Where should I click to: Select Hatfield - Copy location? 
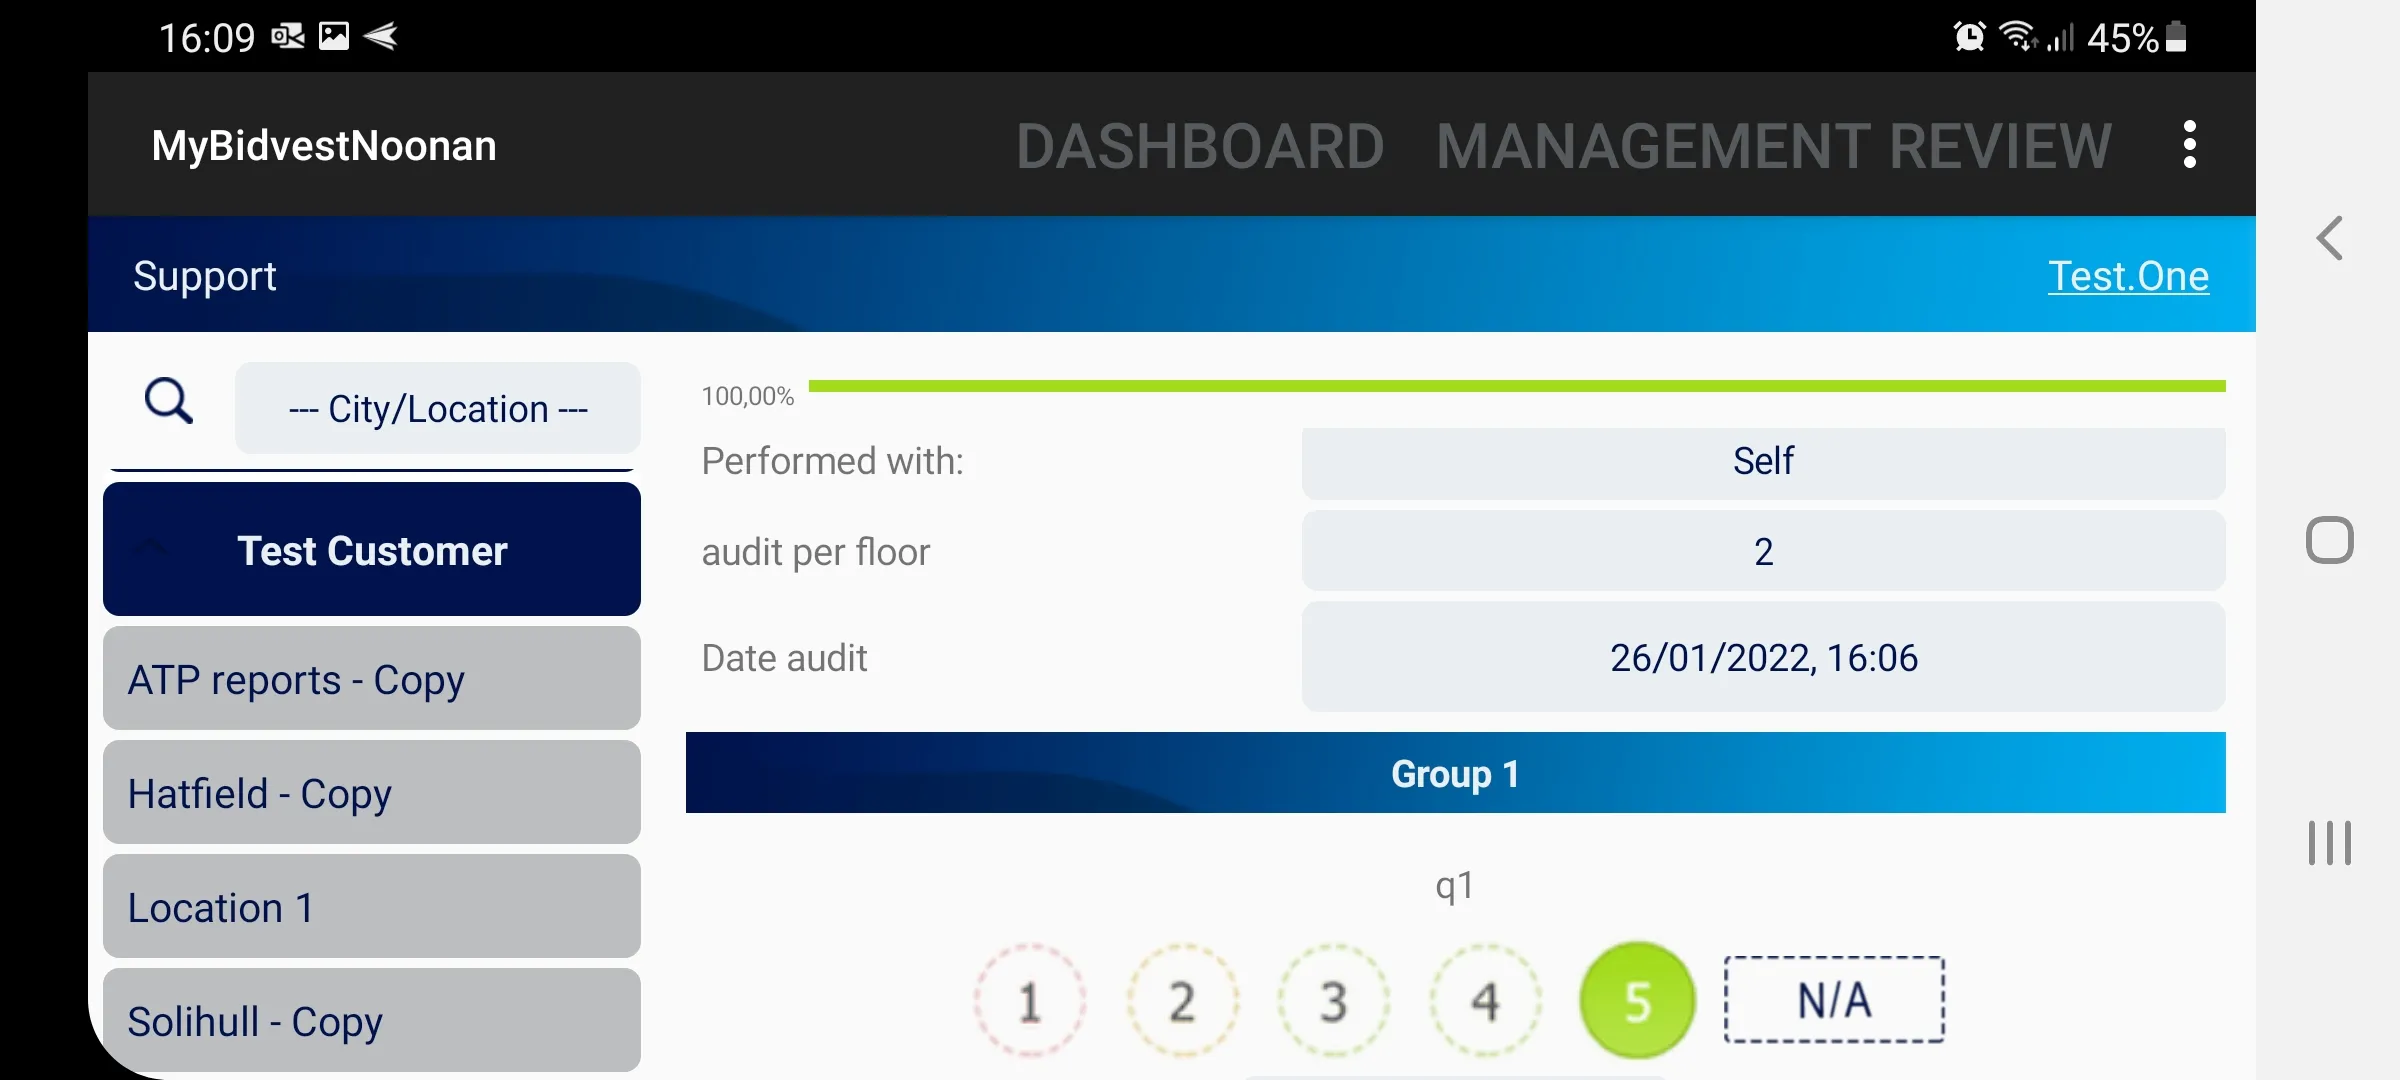click(372, 792)
